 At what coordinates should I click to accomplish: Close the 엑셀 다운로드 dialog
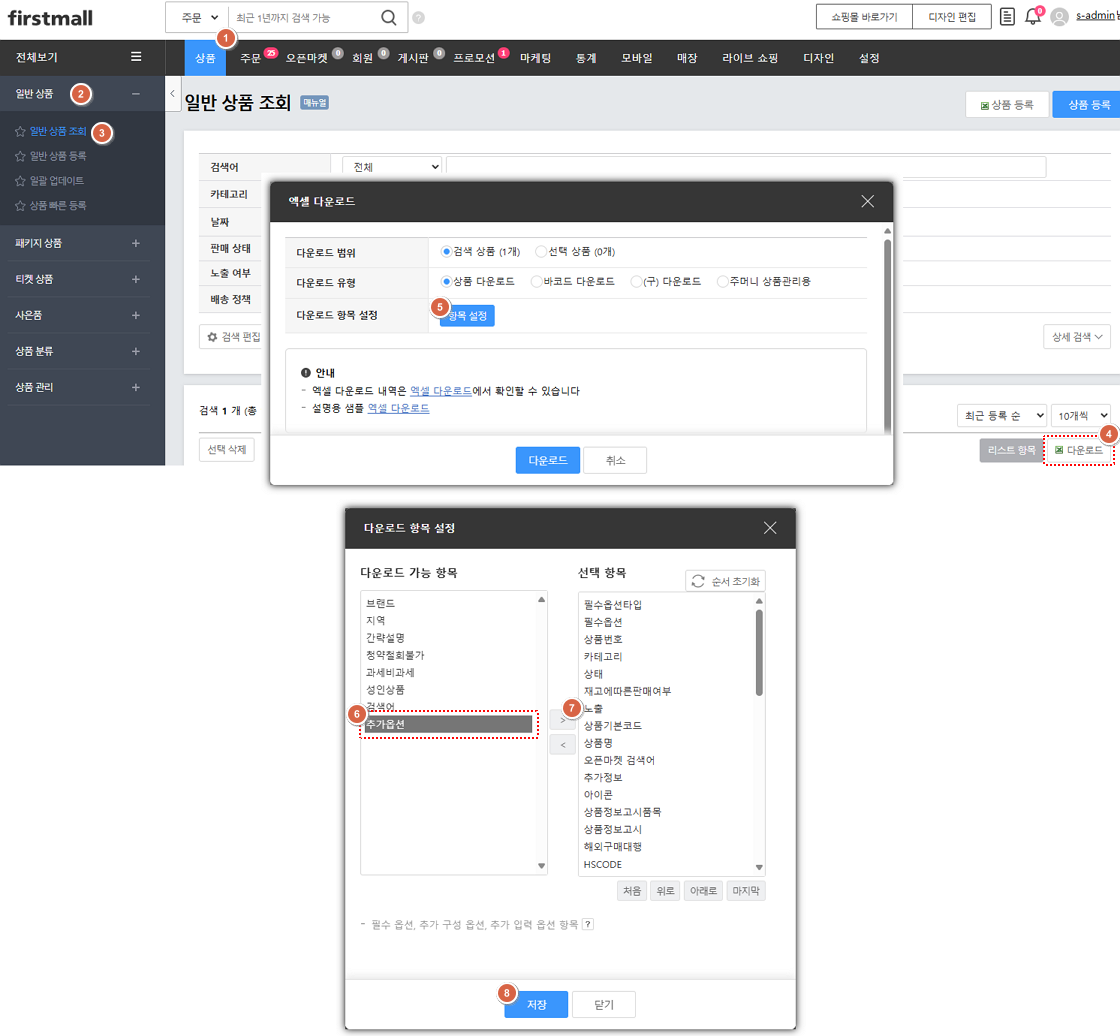click(867, 201)
